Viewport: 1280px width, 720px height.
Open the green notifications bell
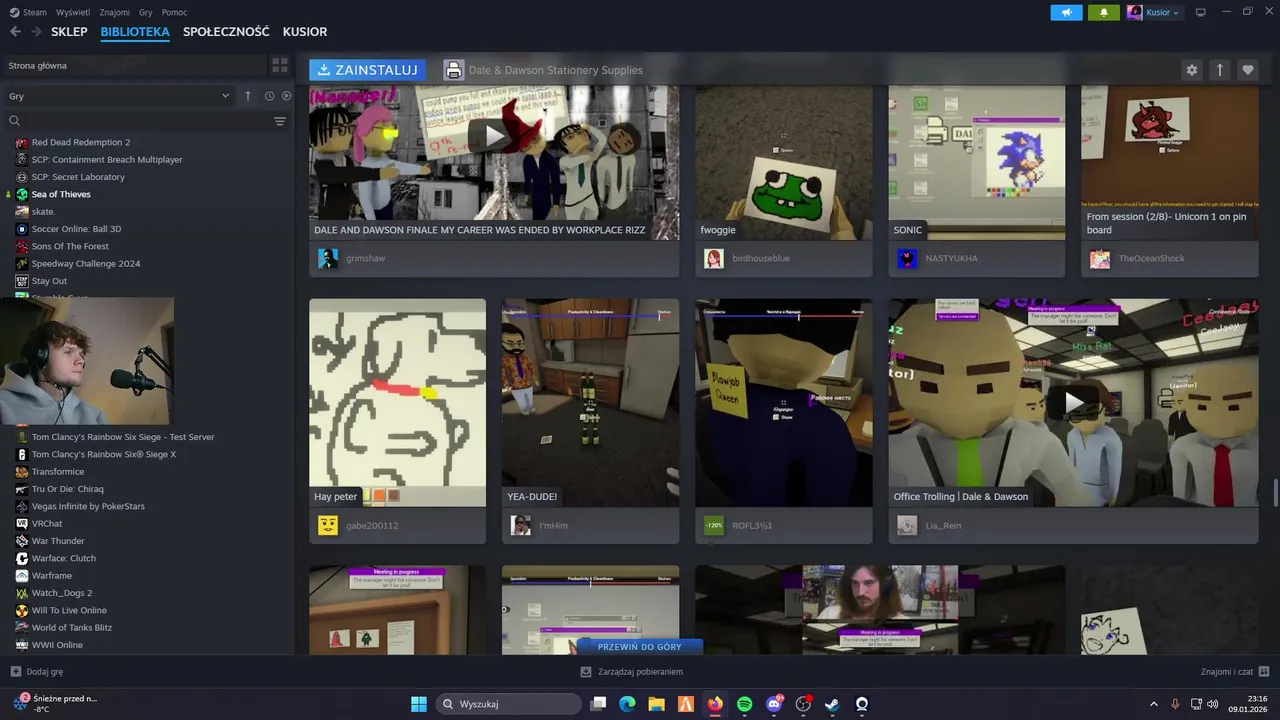point(1104,12)
